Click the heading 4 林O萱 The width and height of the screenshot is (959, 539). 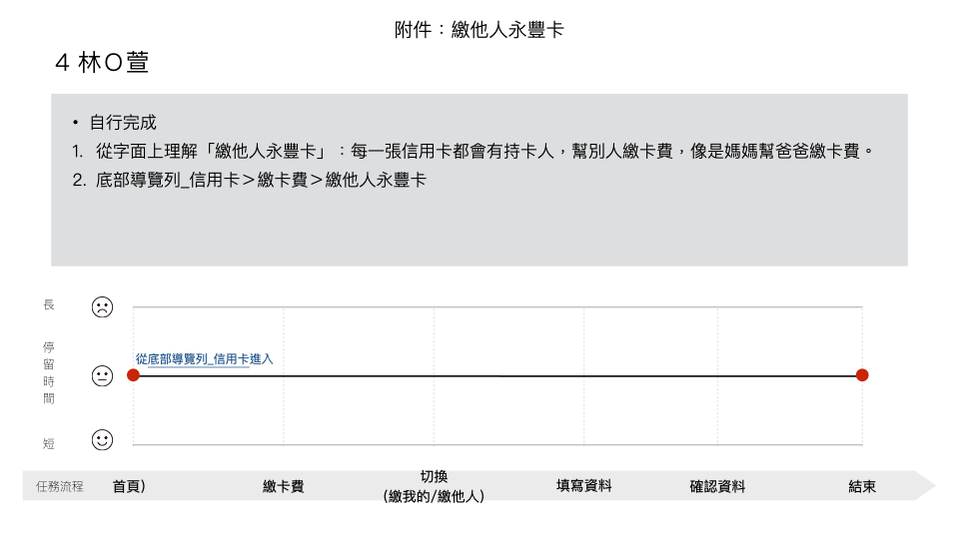point(102,62)
